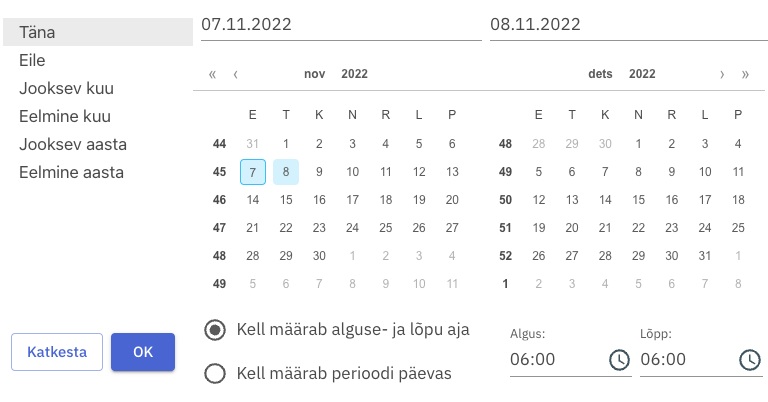768x402 pixels.
Task: Open clock picker for Lõpp time
Action: click(x=749, y=359)
